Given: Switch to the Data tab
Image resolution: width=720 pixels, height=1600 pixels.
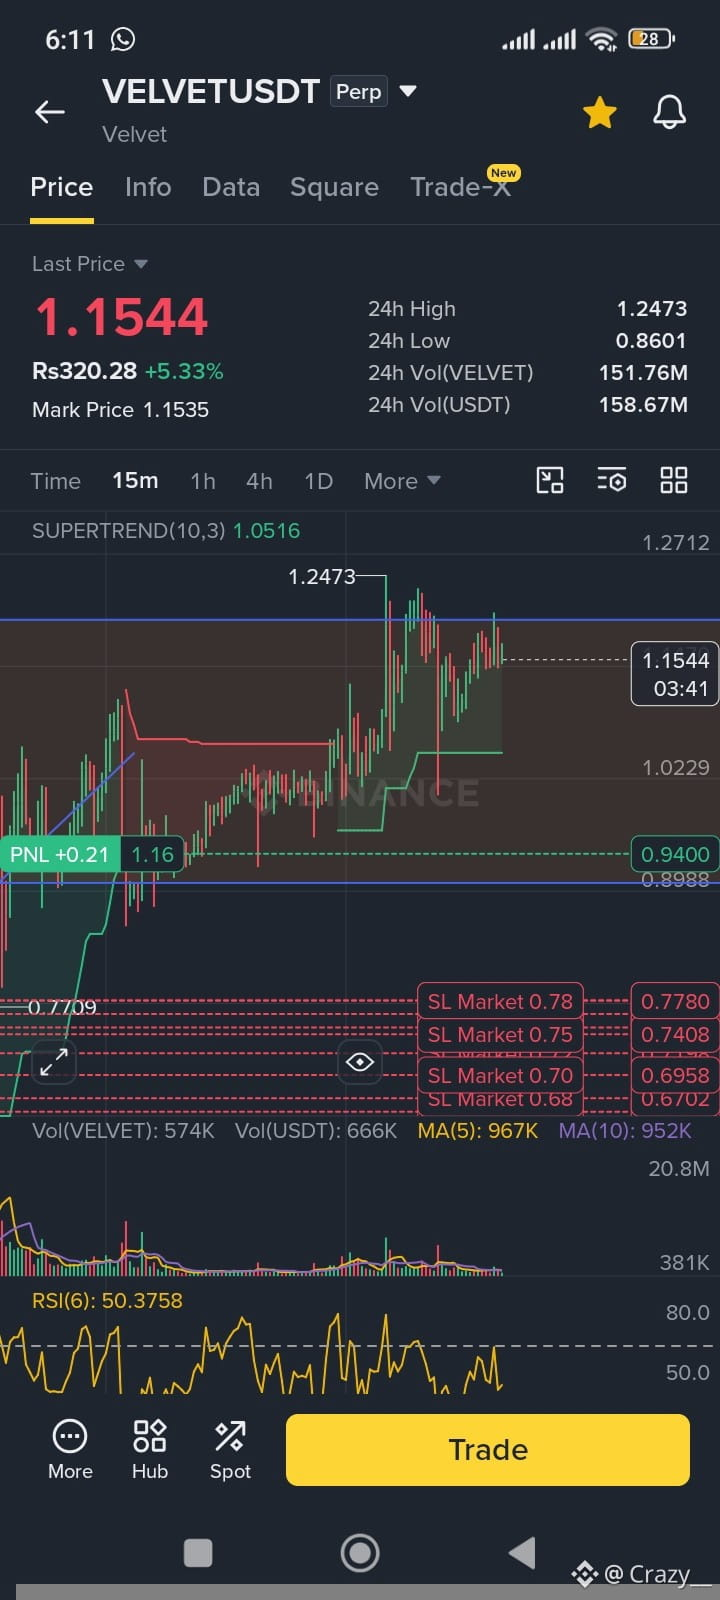Looking at the screenshot, I should (x=231, y=187).
